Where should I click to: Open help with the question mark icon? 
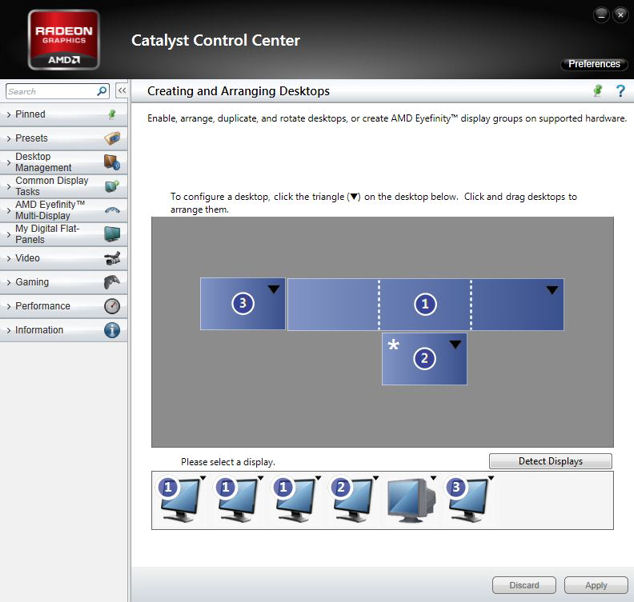pyautogui.click(x=620, y=91)
